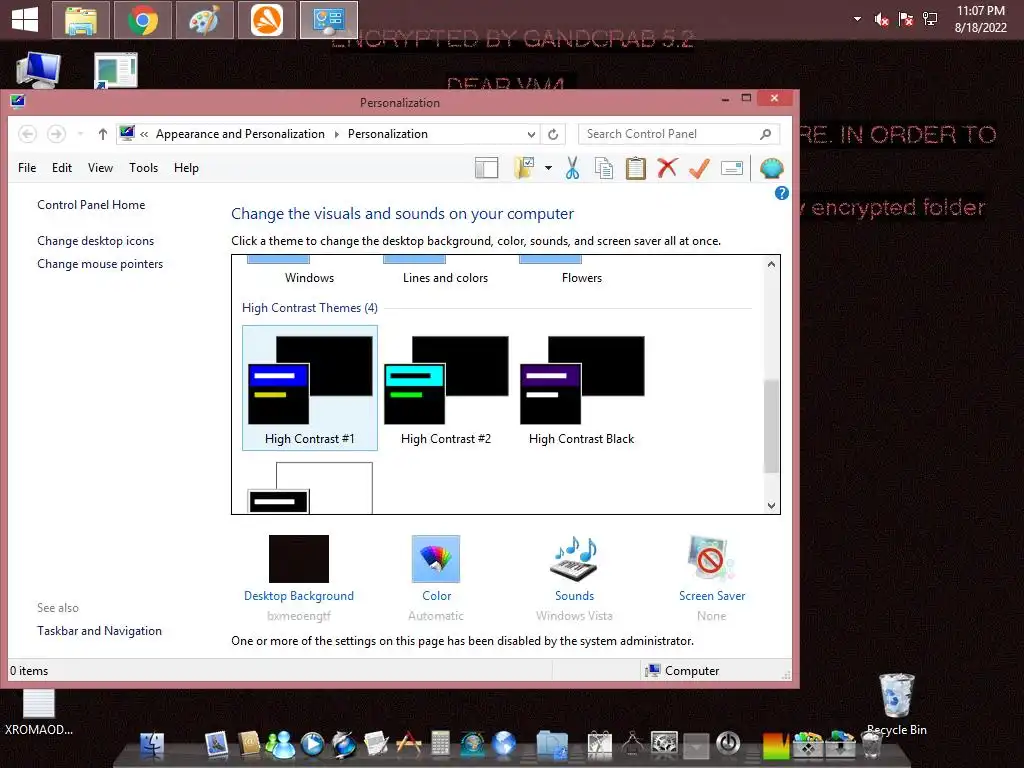Open the recent locations dropdown arrow

click(80, 134)
